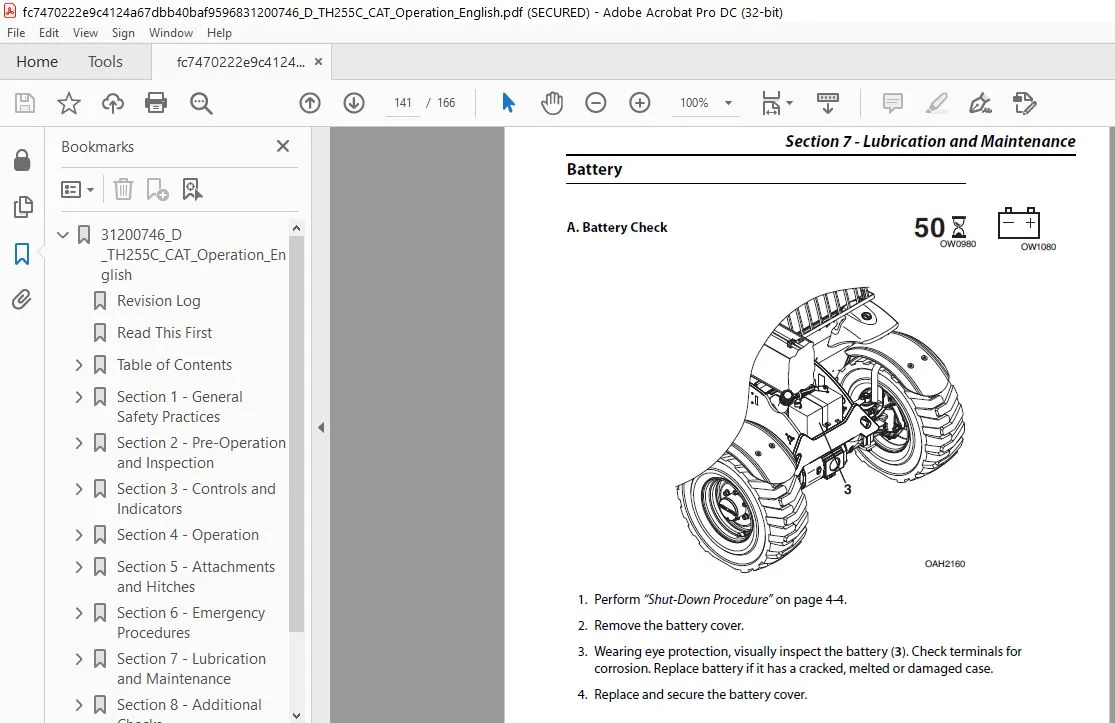Upload file to cloud icon
1115x723 pixels.
(x=112, y=103)
